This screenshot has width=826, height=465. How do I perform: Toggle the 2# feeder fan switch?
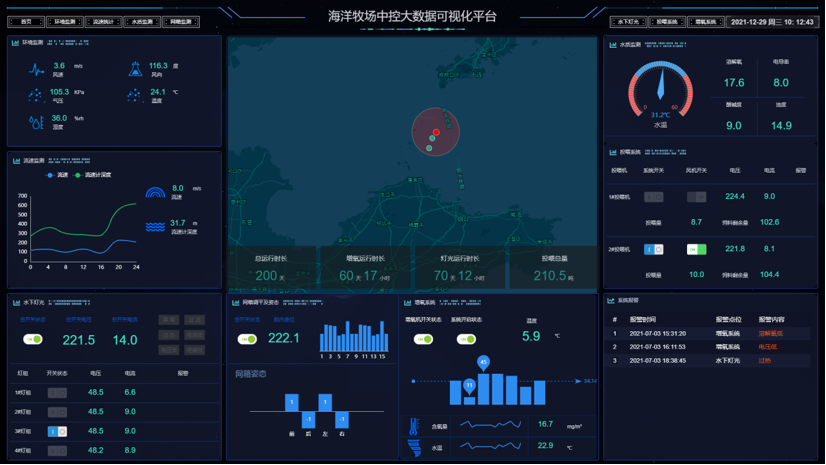696,249
